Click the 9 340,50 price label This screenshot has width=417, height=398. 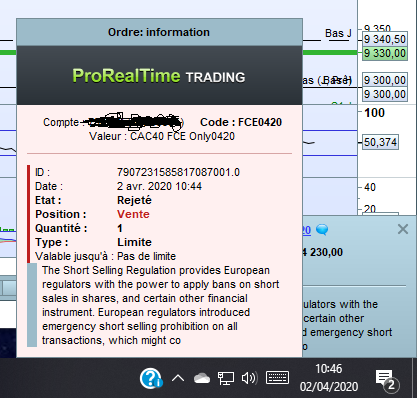point(385,39)
